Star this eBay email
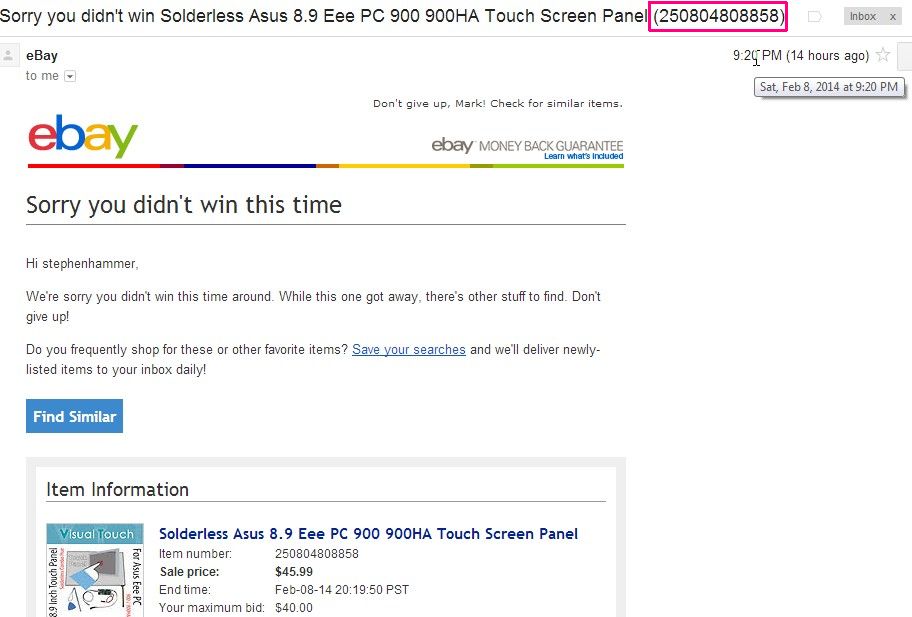Screen dimensions: 912x617 (883, 55)
